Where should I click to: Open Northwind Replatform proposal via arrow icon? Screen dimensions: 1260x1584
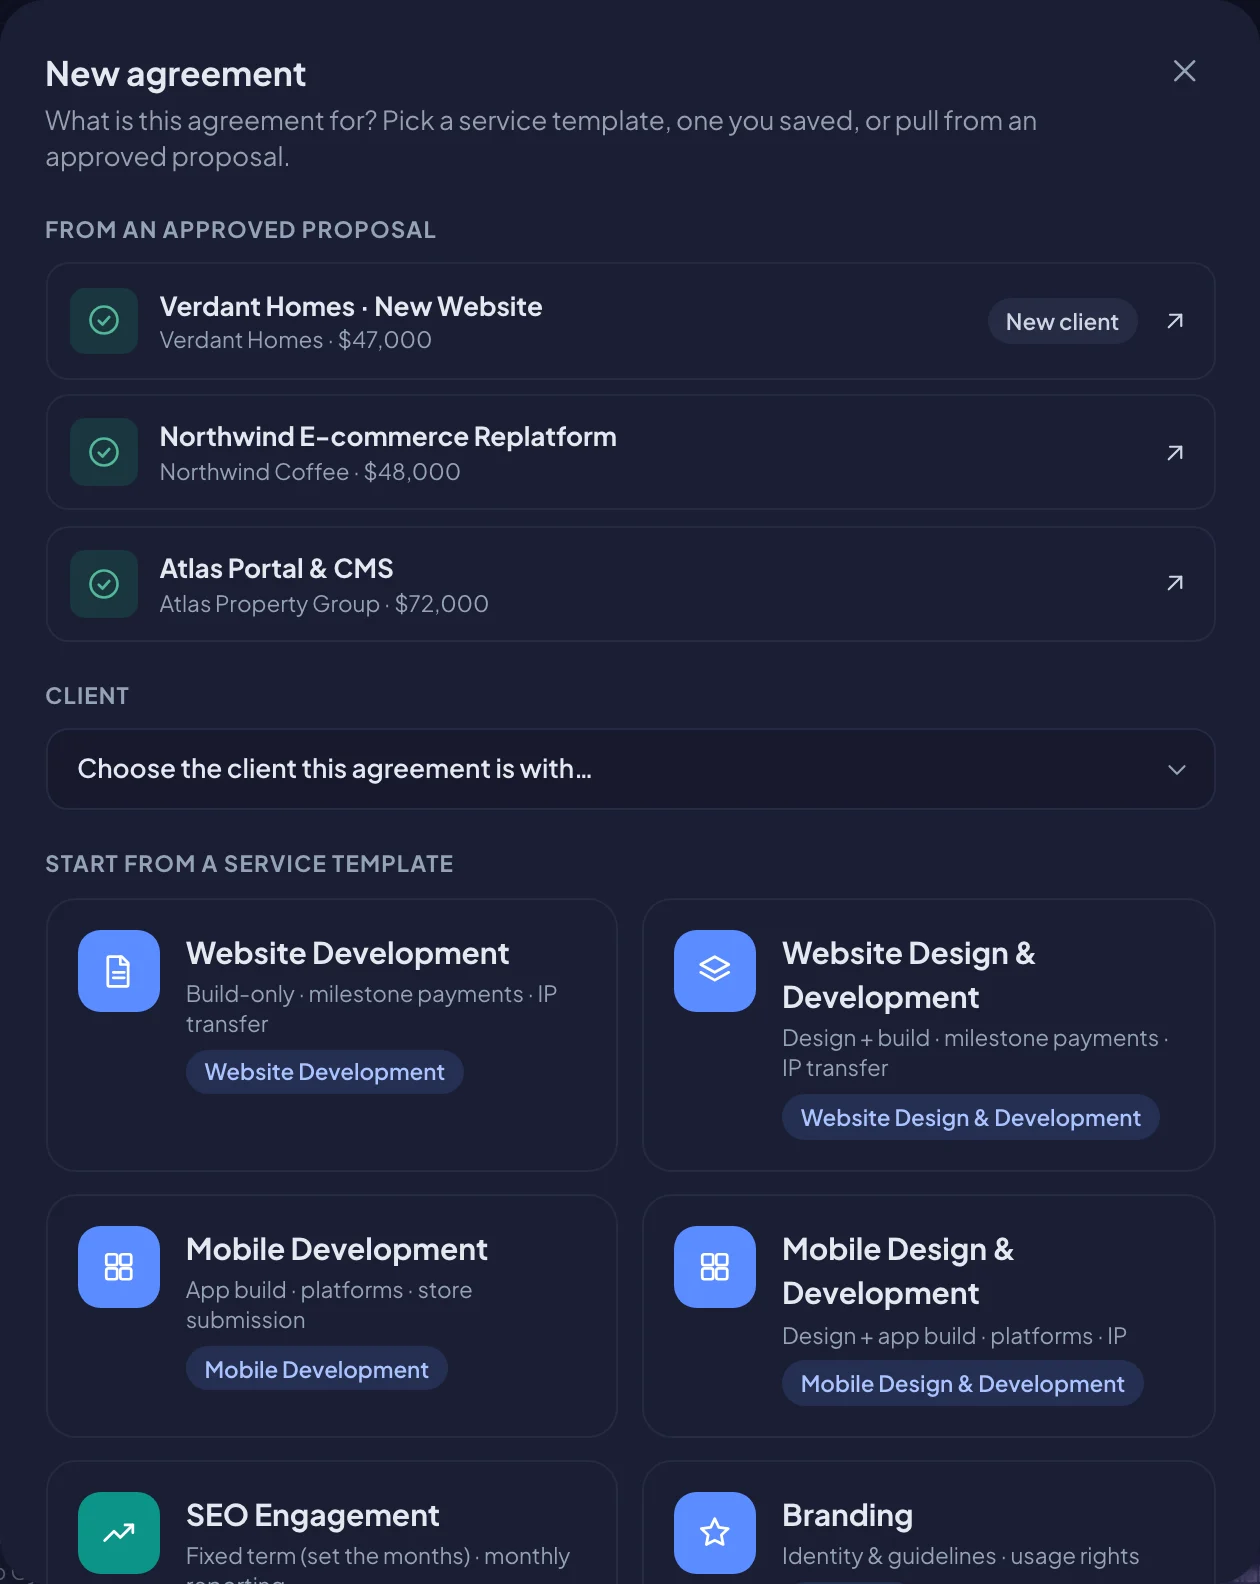(1175, 453)
